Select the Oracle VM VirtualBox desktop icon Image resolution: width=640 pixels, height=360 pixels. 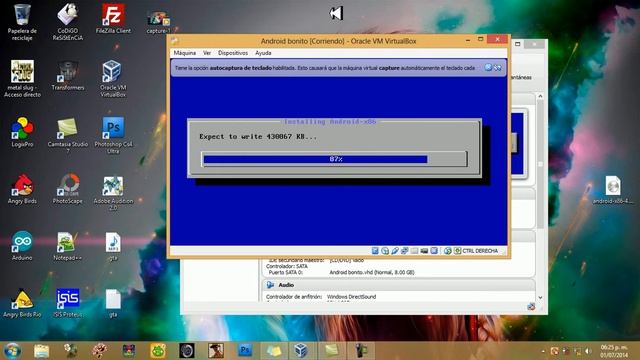tap(113, 79)
